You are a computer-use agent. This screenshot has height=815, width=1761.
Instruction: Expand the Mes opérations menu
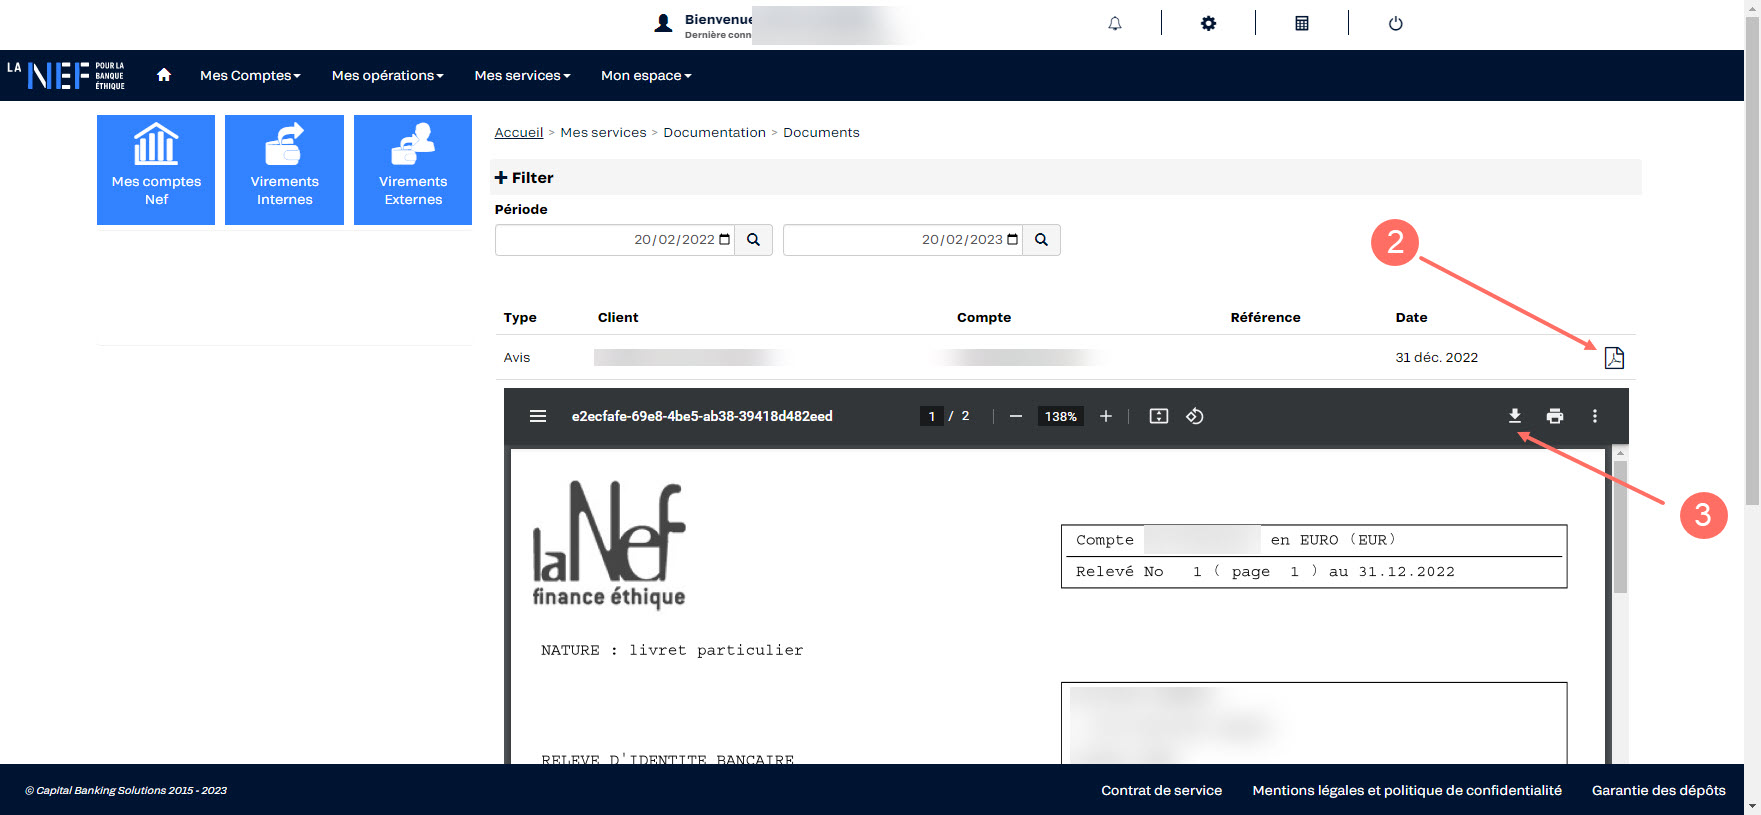(x=387, y=75)
